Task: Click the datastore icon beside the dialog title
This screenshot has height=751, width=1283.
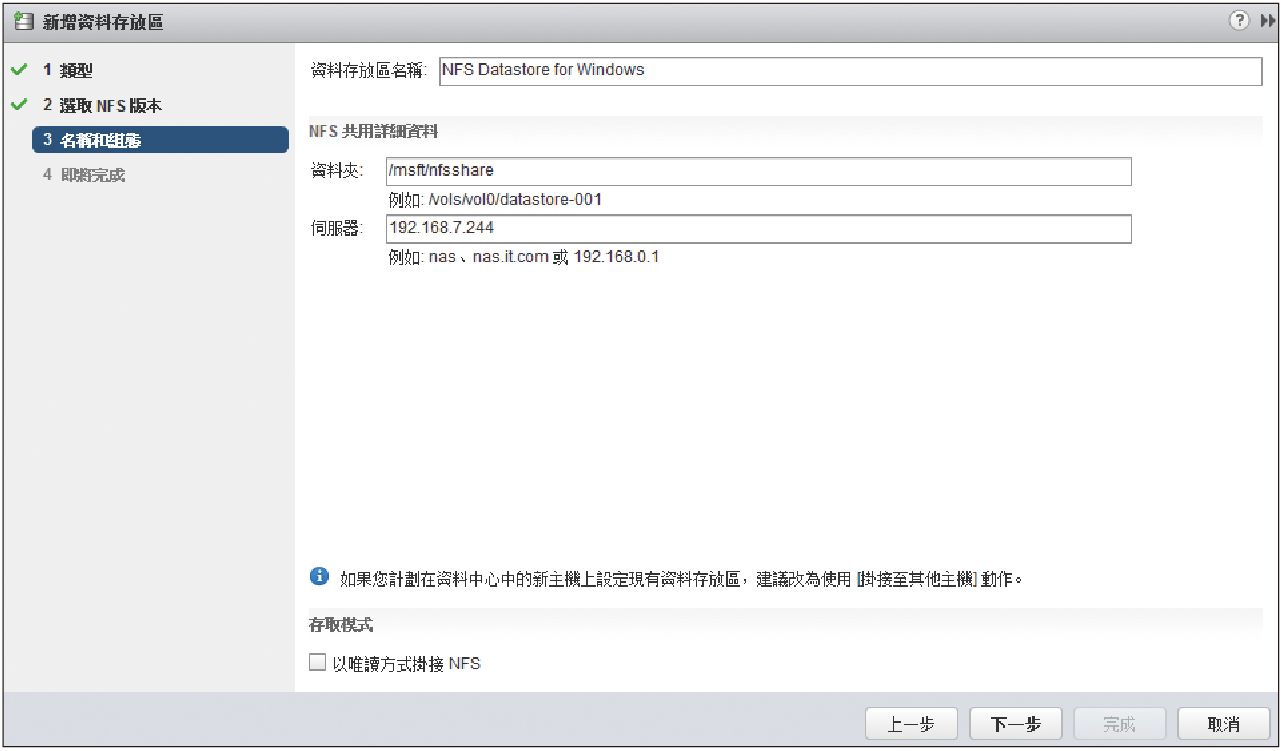Action: point(24,22)
